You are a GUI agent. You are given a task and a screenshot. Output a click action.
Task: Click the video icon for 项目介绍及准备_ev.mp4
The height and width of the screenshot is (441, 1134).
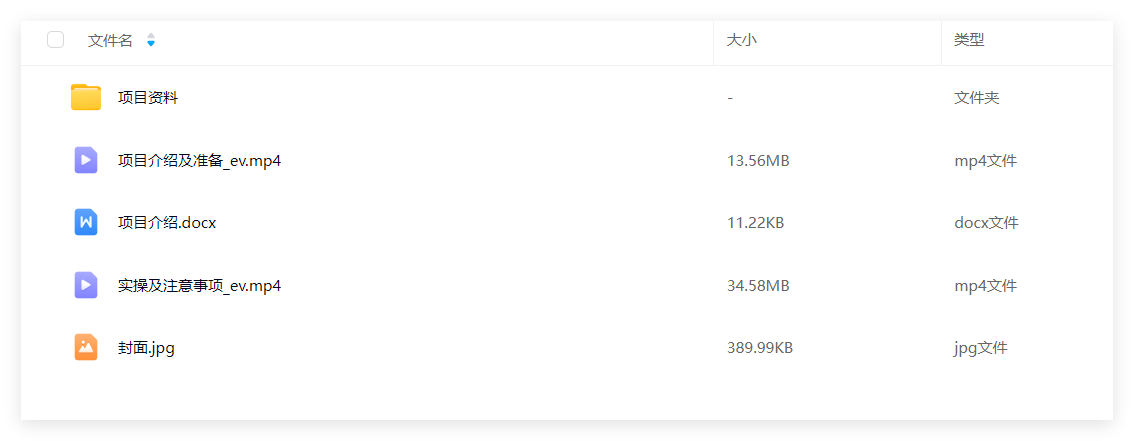click(x=86, y=160)
